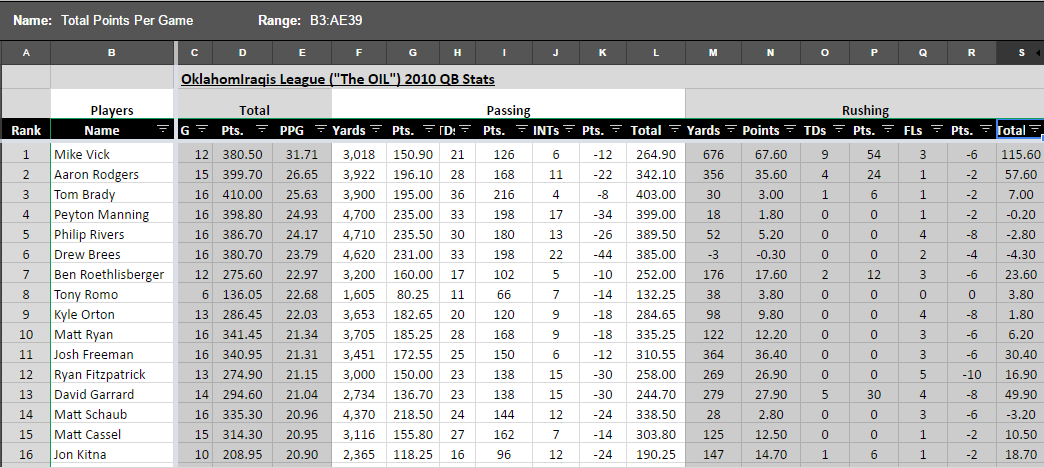Image resolution: width=1044 pixels, height=468 pixels.
Task: Select Josh Freeman's rushing yards 364
Action: 713,354
